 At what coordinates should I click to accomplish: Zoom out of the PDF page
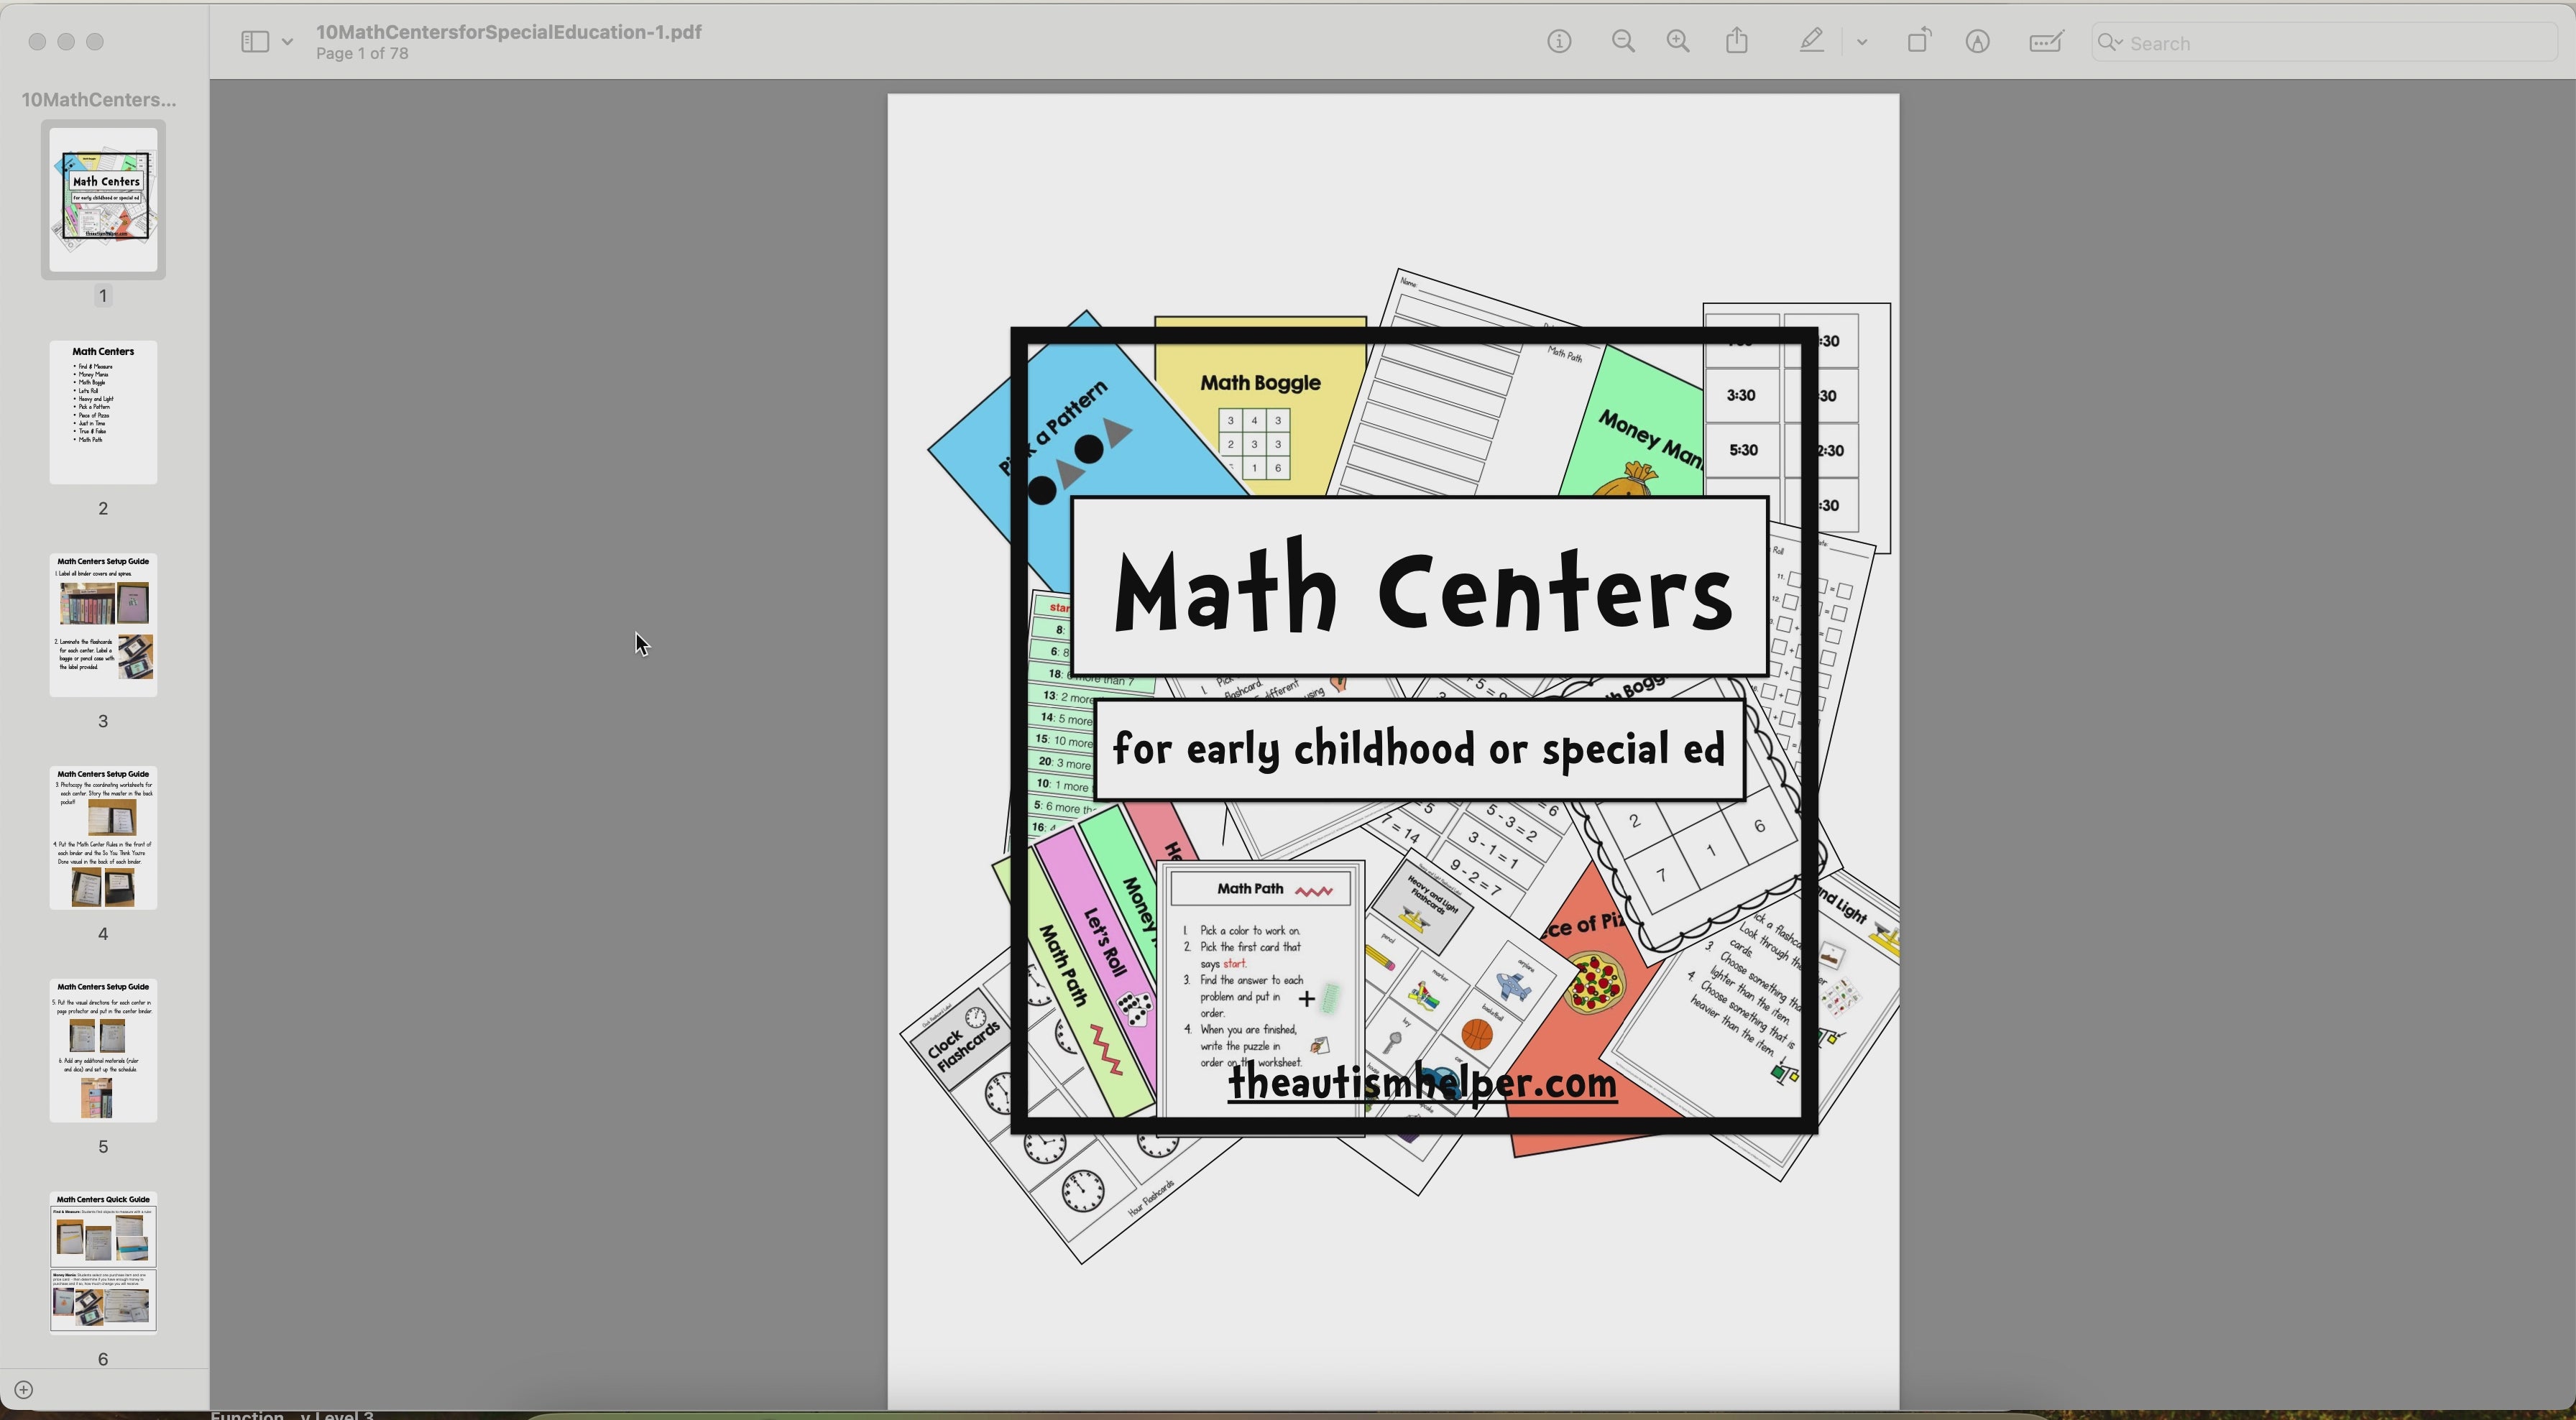[x=1622, y=41]
